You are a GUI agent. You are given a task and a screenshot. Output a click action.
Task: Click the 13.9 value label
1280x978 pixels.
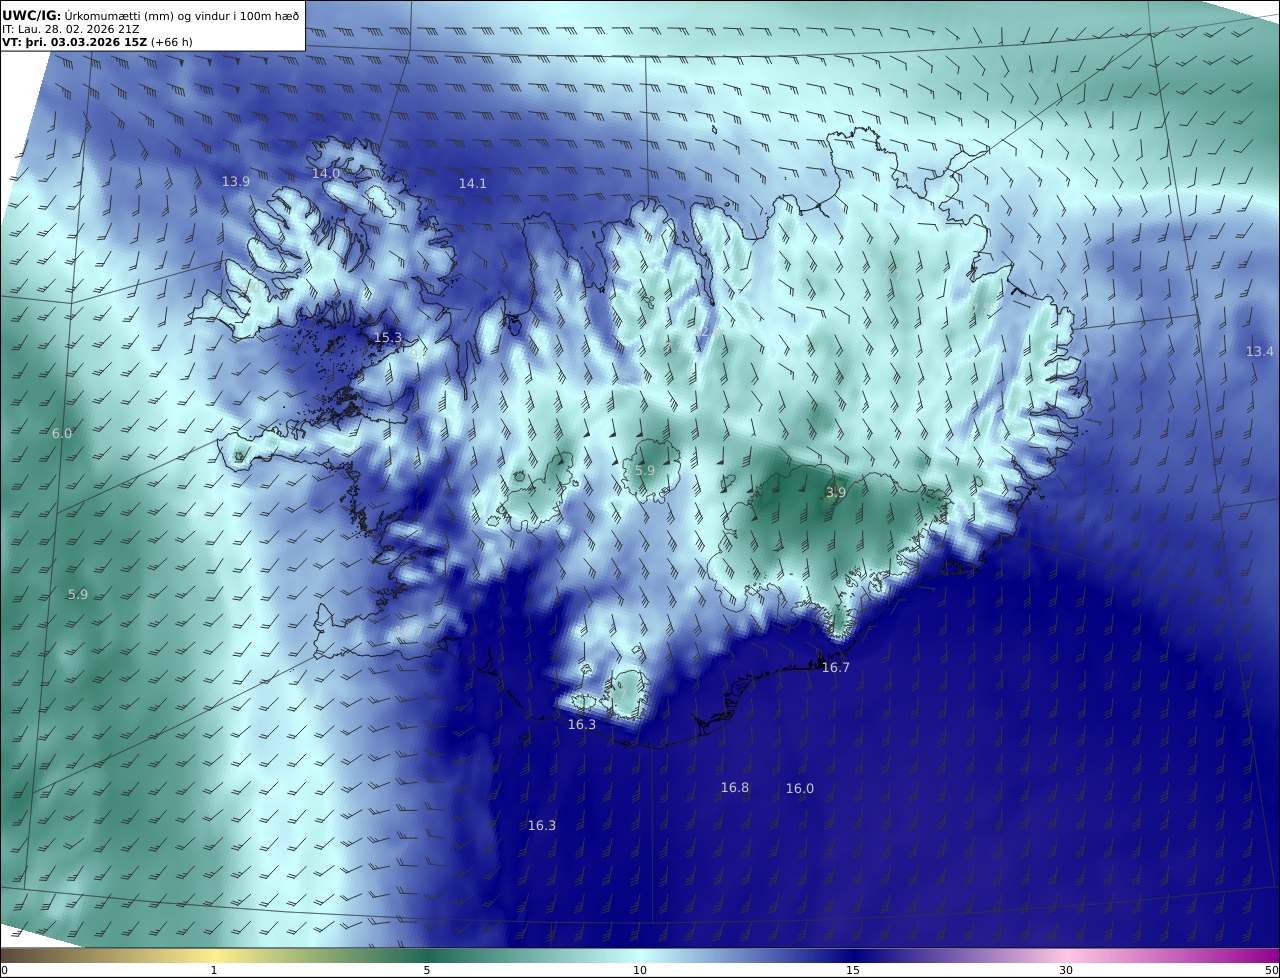click(236, 181)
